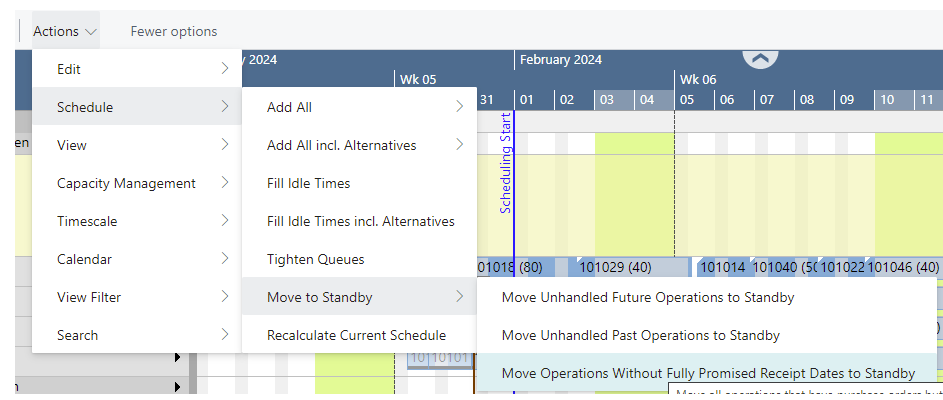The width and height of the screenshot is (943, 400).
Task: Expand the View submenu
Action: pyautogui.click(x=137, y=144)
